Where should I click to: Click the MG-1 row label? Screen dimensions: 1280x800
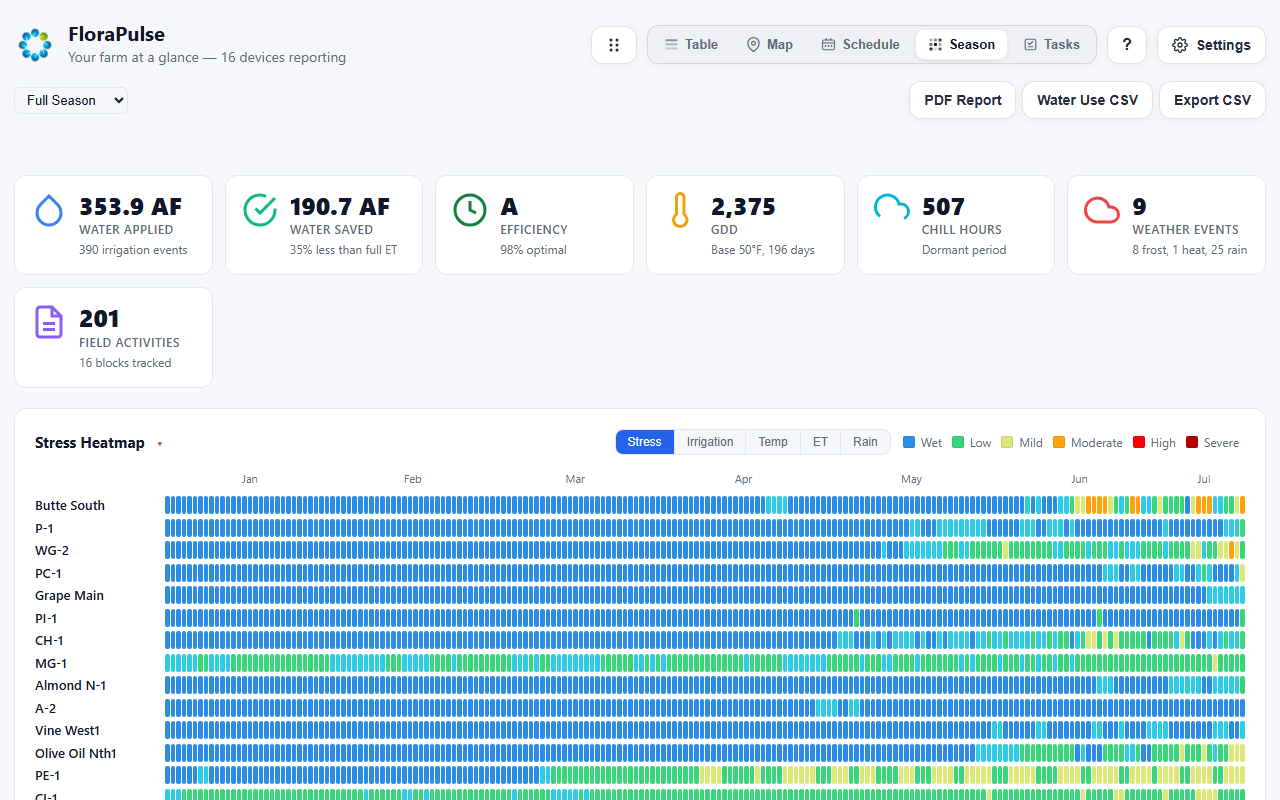(51, 664)
